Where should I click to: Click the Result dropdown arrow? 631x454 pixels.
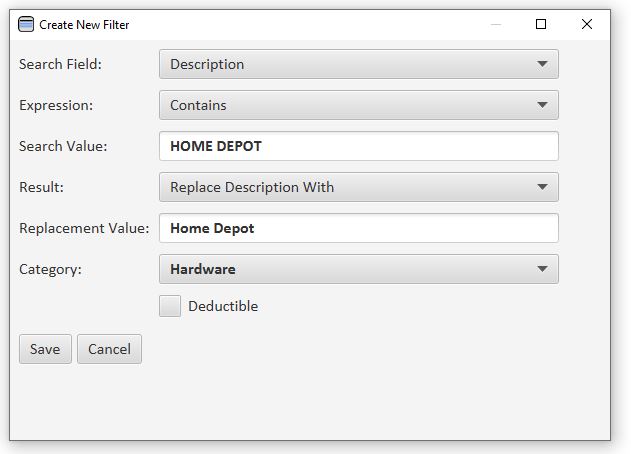tap(542, 187)
